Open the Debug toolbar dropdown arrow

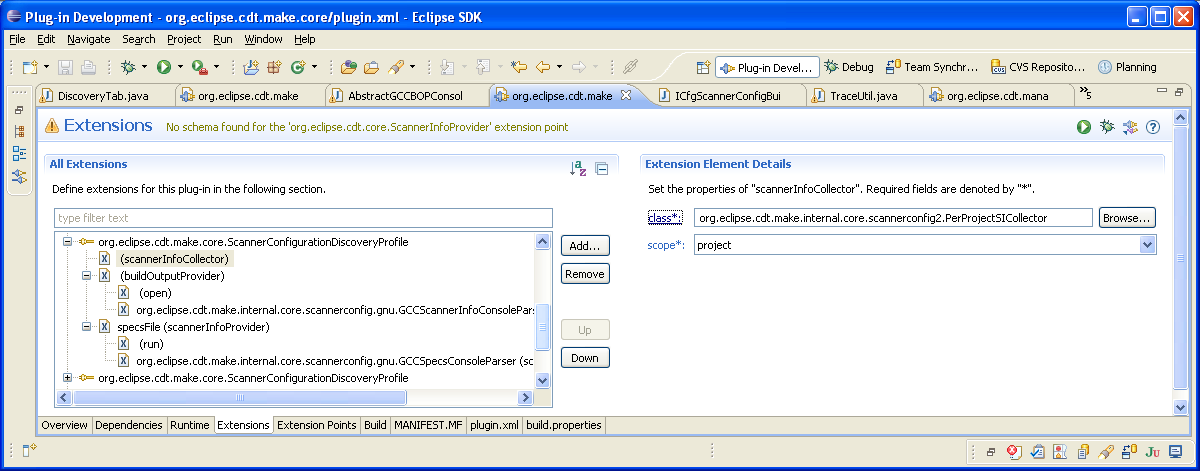click(144, 67)
